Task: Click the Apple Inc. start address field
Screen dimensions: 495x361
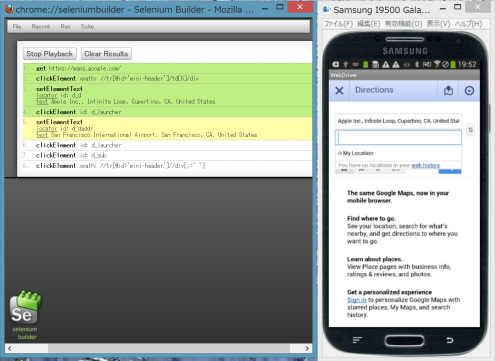Action: point(398,121)
